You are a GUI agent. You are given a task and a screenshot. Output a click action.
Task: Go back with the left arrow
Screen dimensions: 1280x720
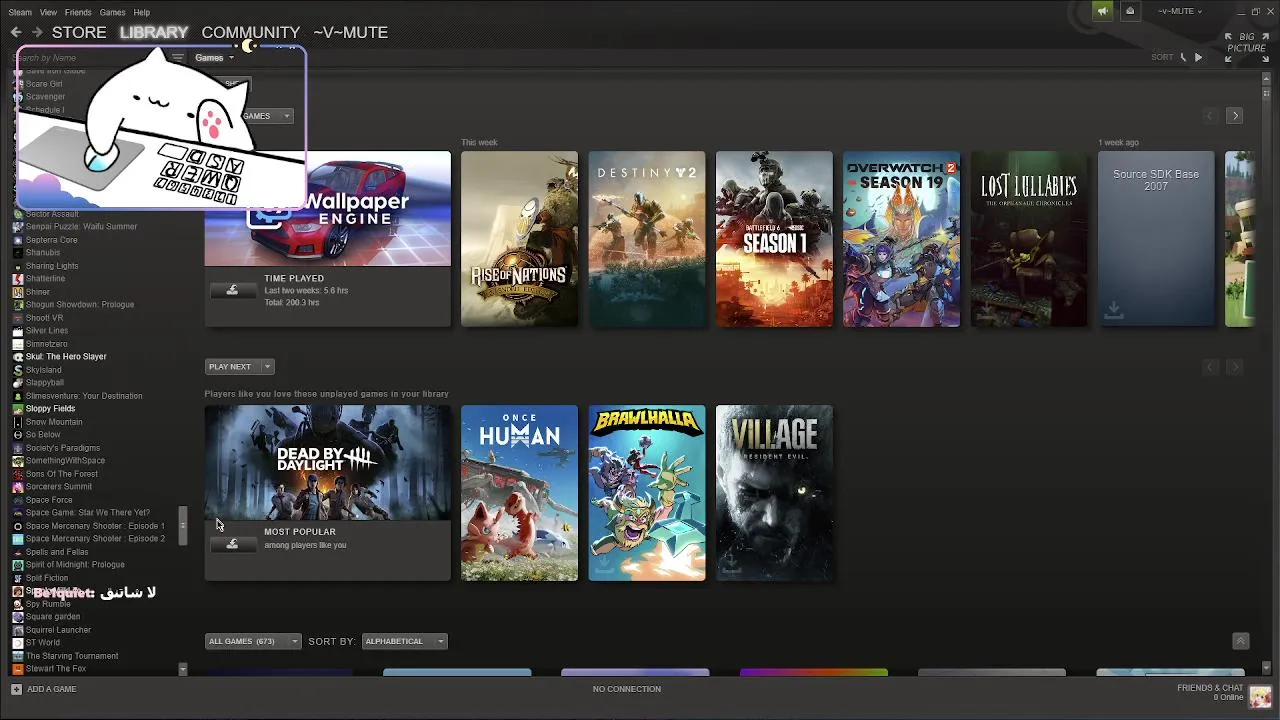coord(16,32)
